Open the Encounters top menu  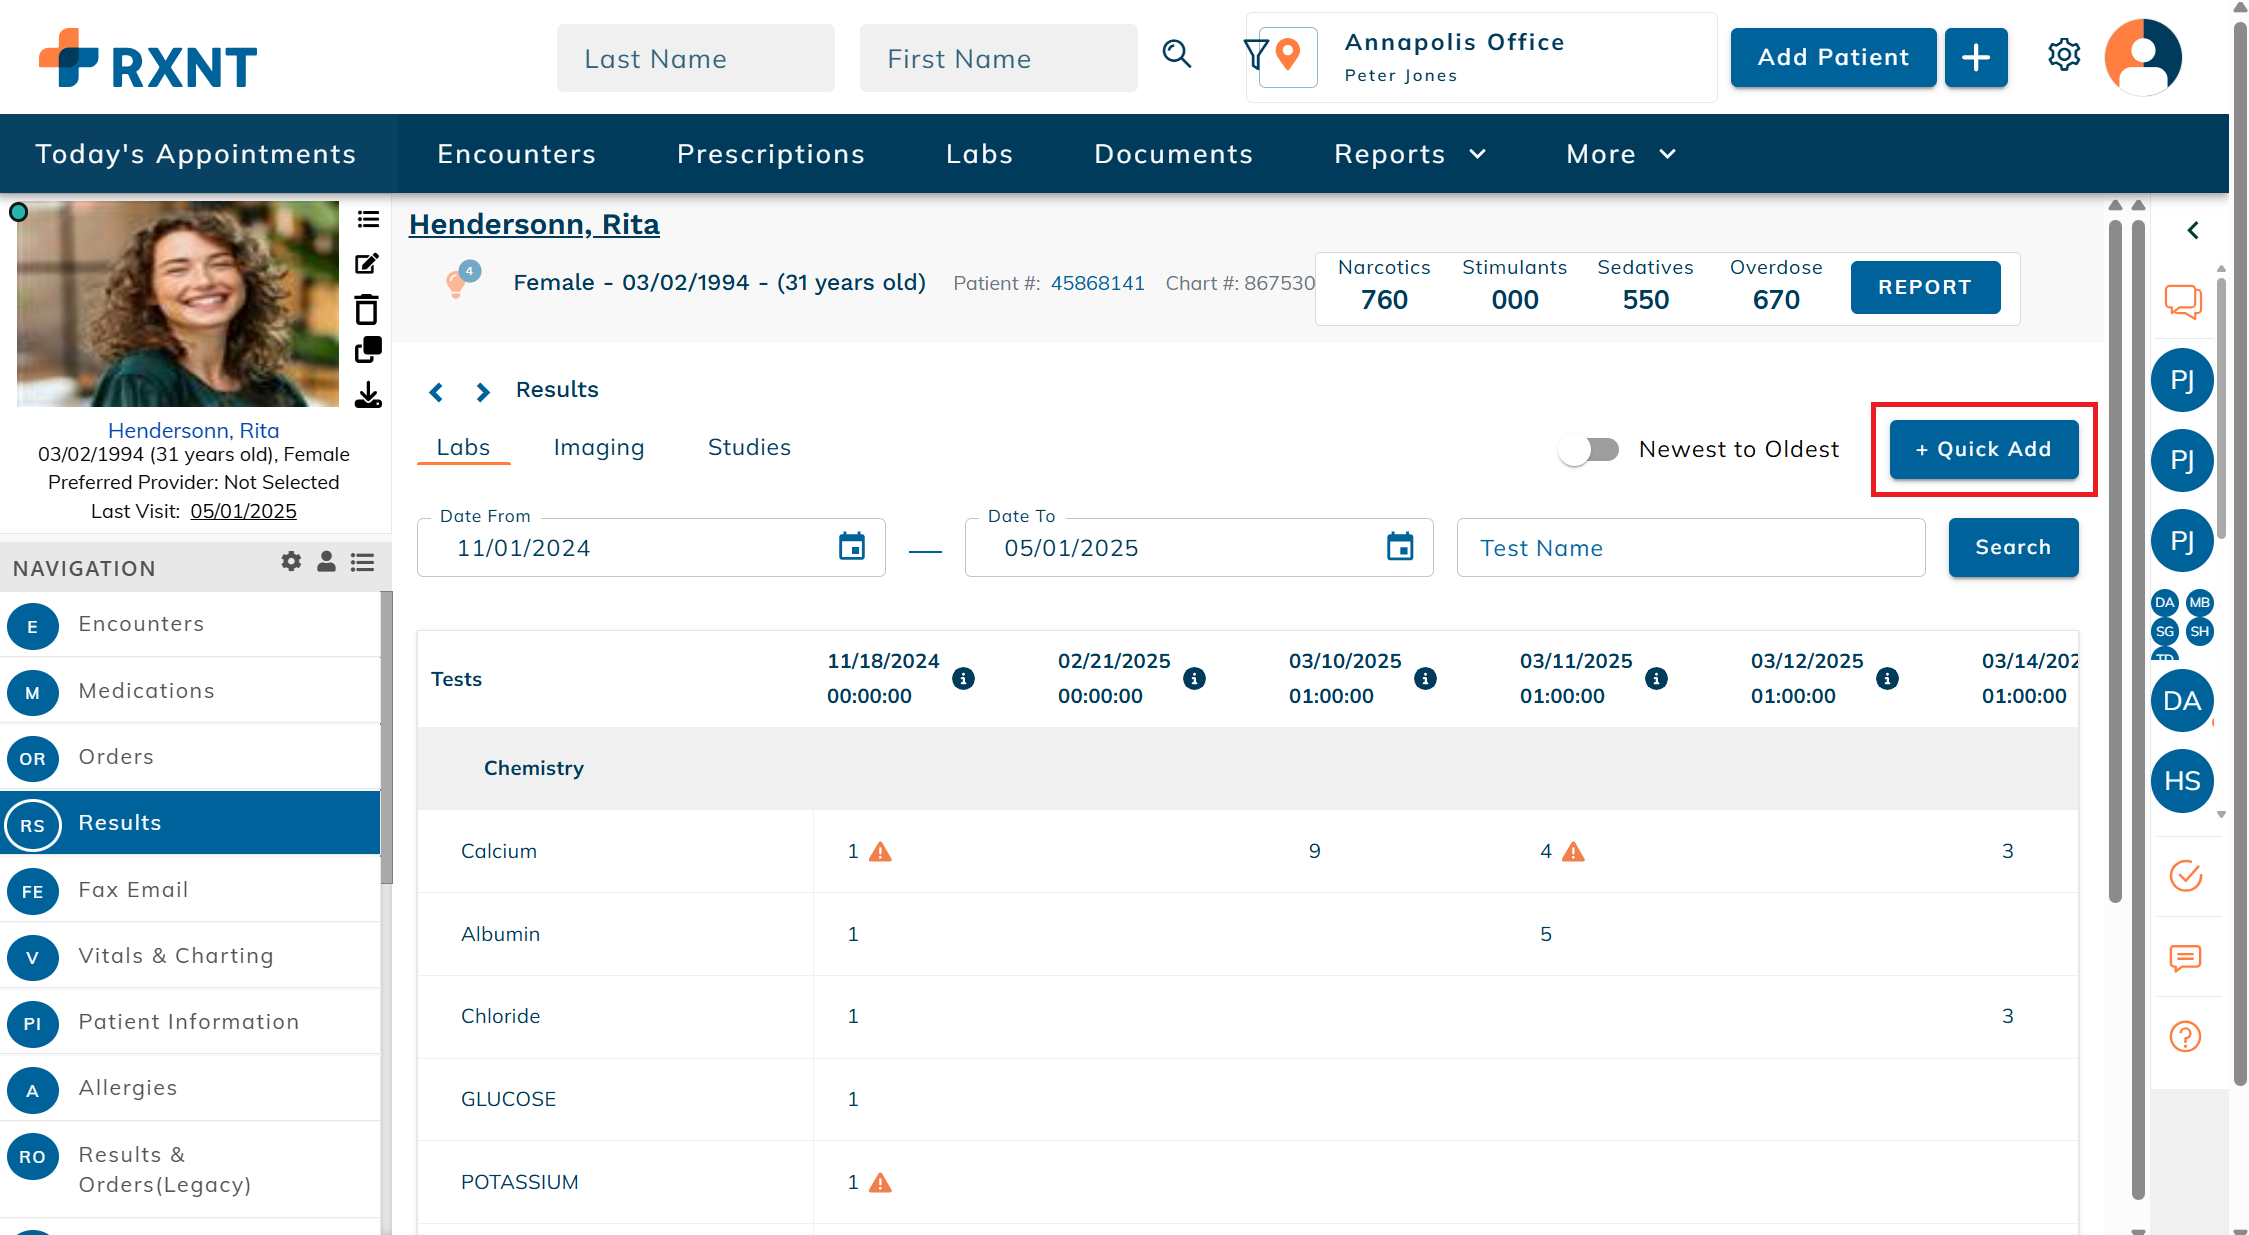517,154
